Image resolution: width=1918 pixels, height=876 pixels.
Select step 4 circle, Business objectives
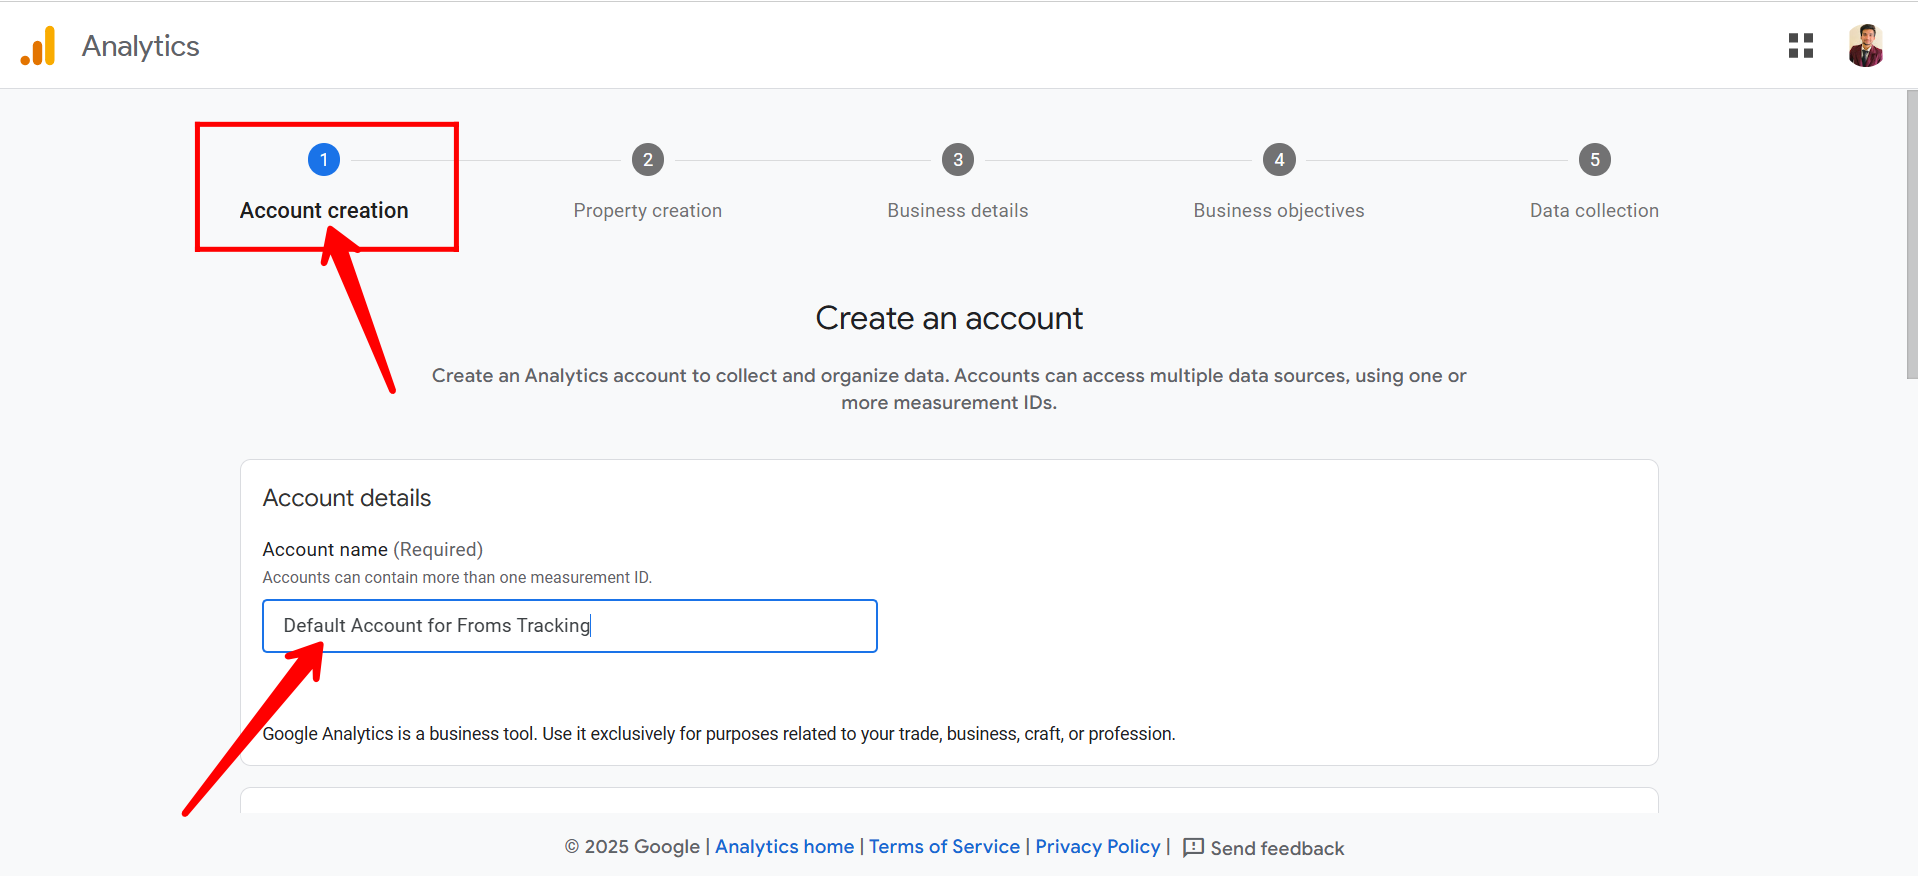coord(1279,160)
